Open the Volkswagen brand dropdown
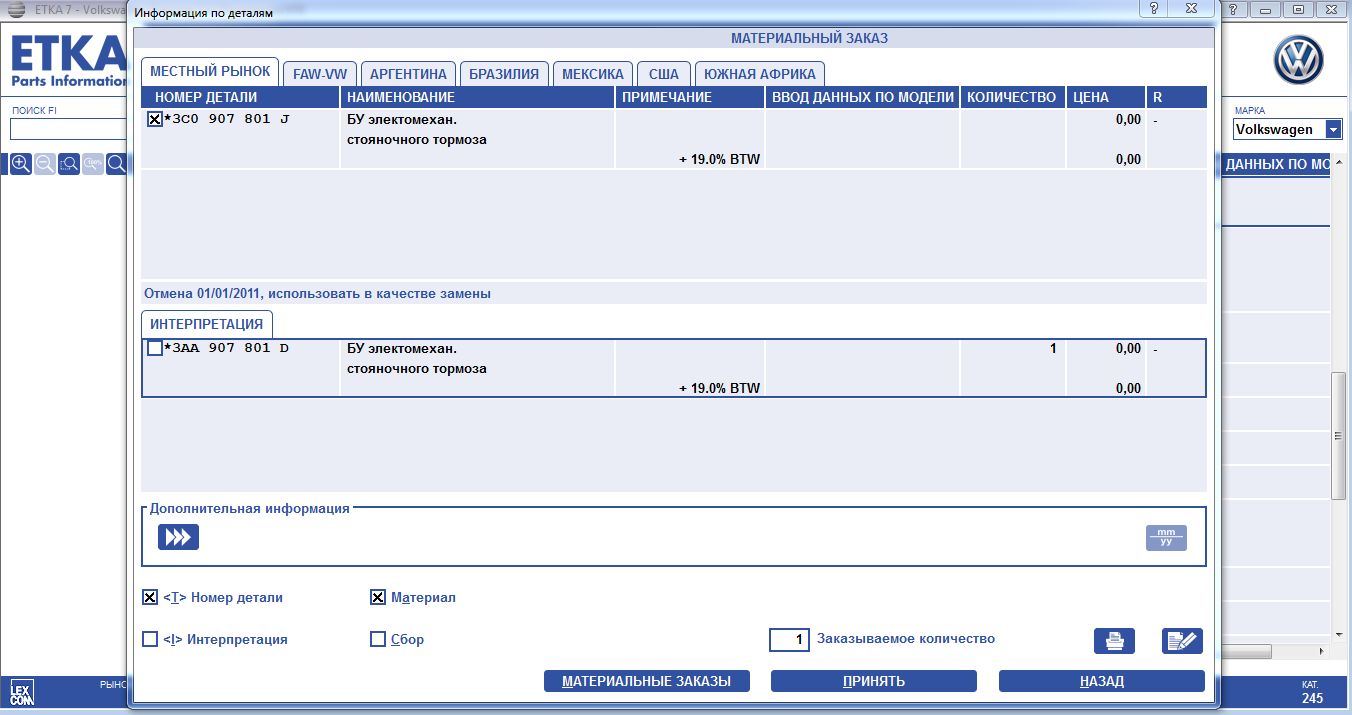Screen dimensions: 1352x715 (x=1333, y=129)
